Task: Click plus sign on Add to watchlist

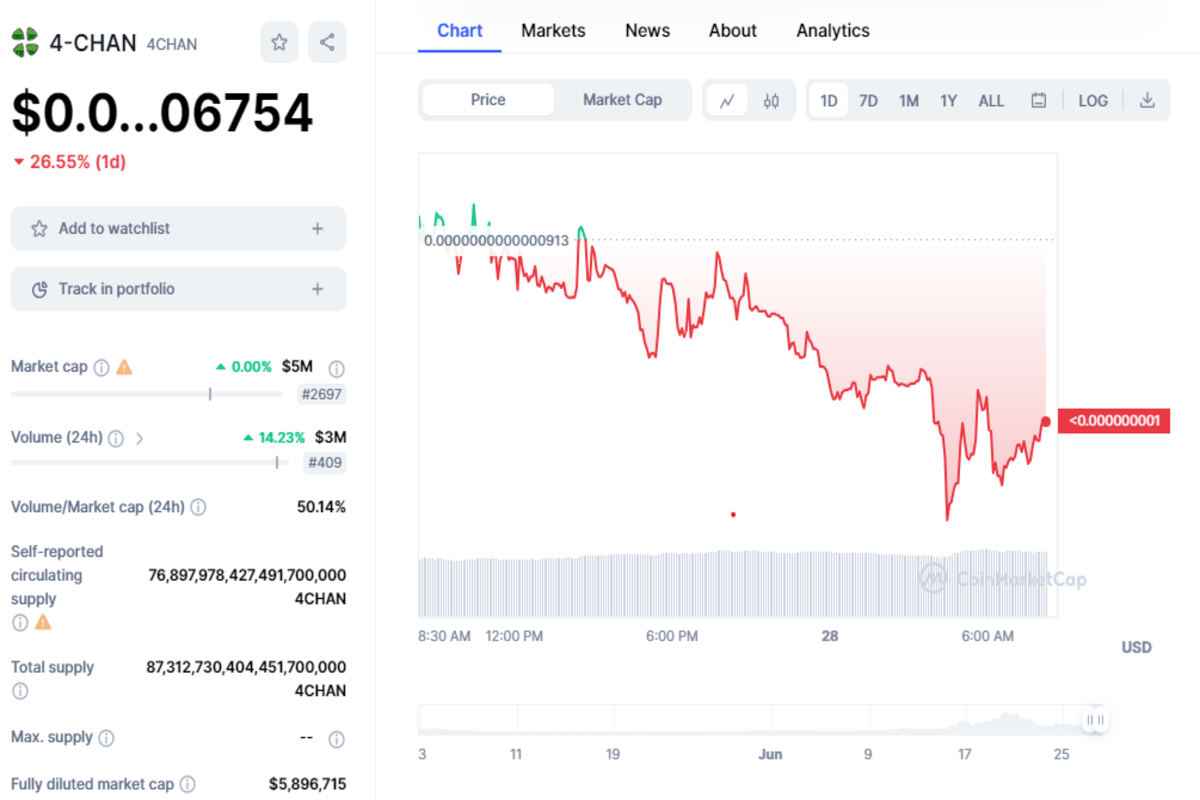Action: click(x=317, y=229)
